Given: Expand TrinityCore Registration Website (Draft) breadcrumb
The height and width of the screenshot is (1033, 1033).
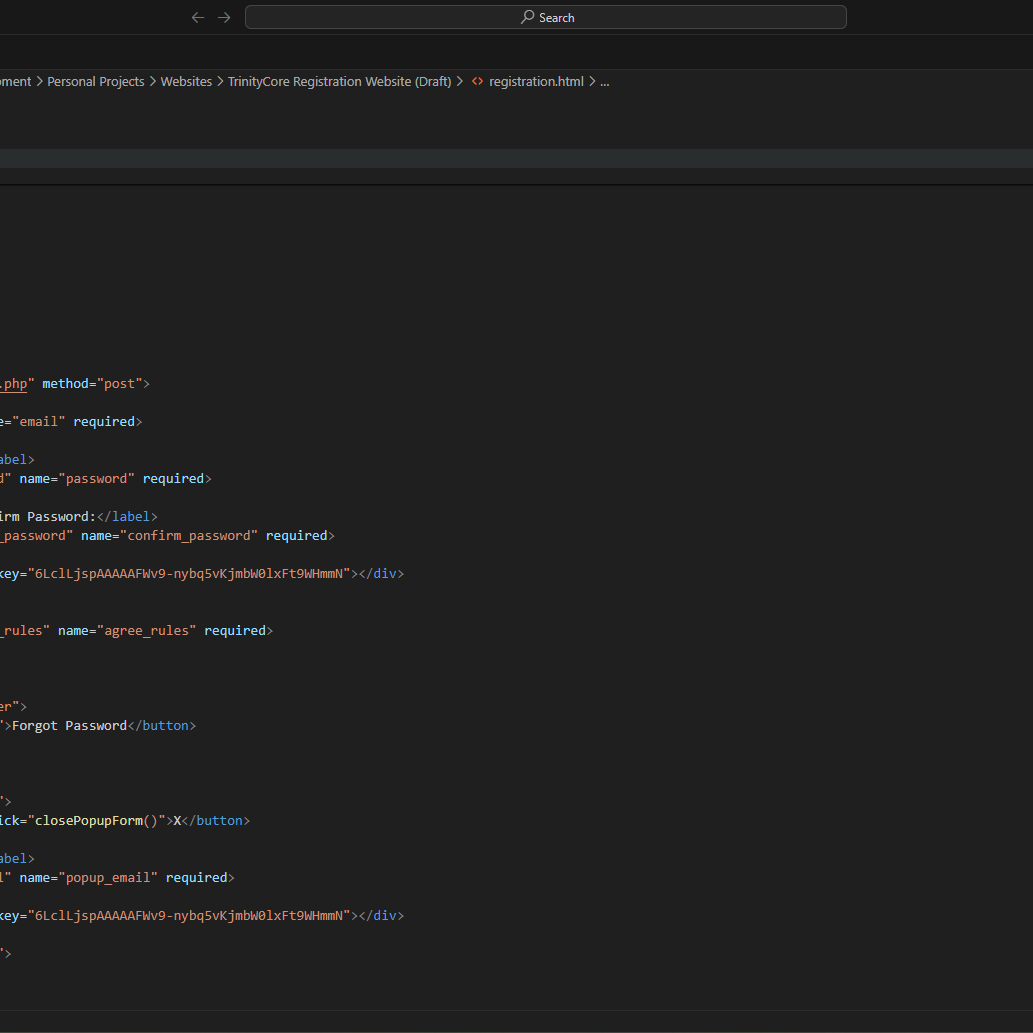Looking at the screenshot, I should (339, 82).
